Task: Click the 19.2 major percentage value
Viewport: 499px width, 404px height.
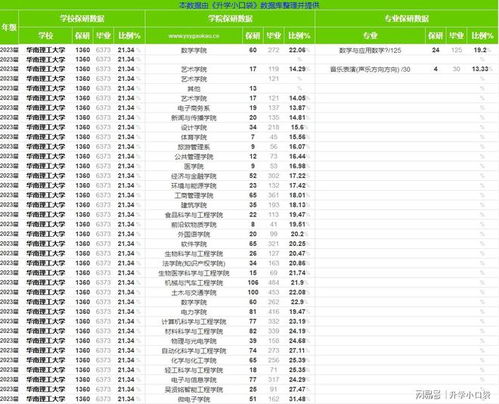Action: pos(480,50)
